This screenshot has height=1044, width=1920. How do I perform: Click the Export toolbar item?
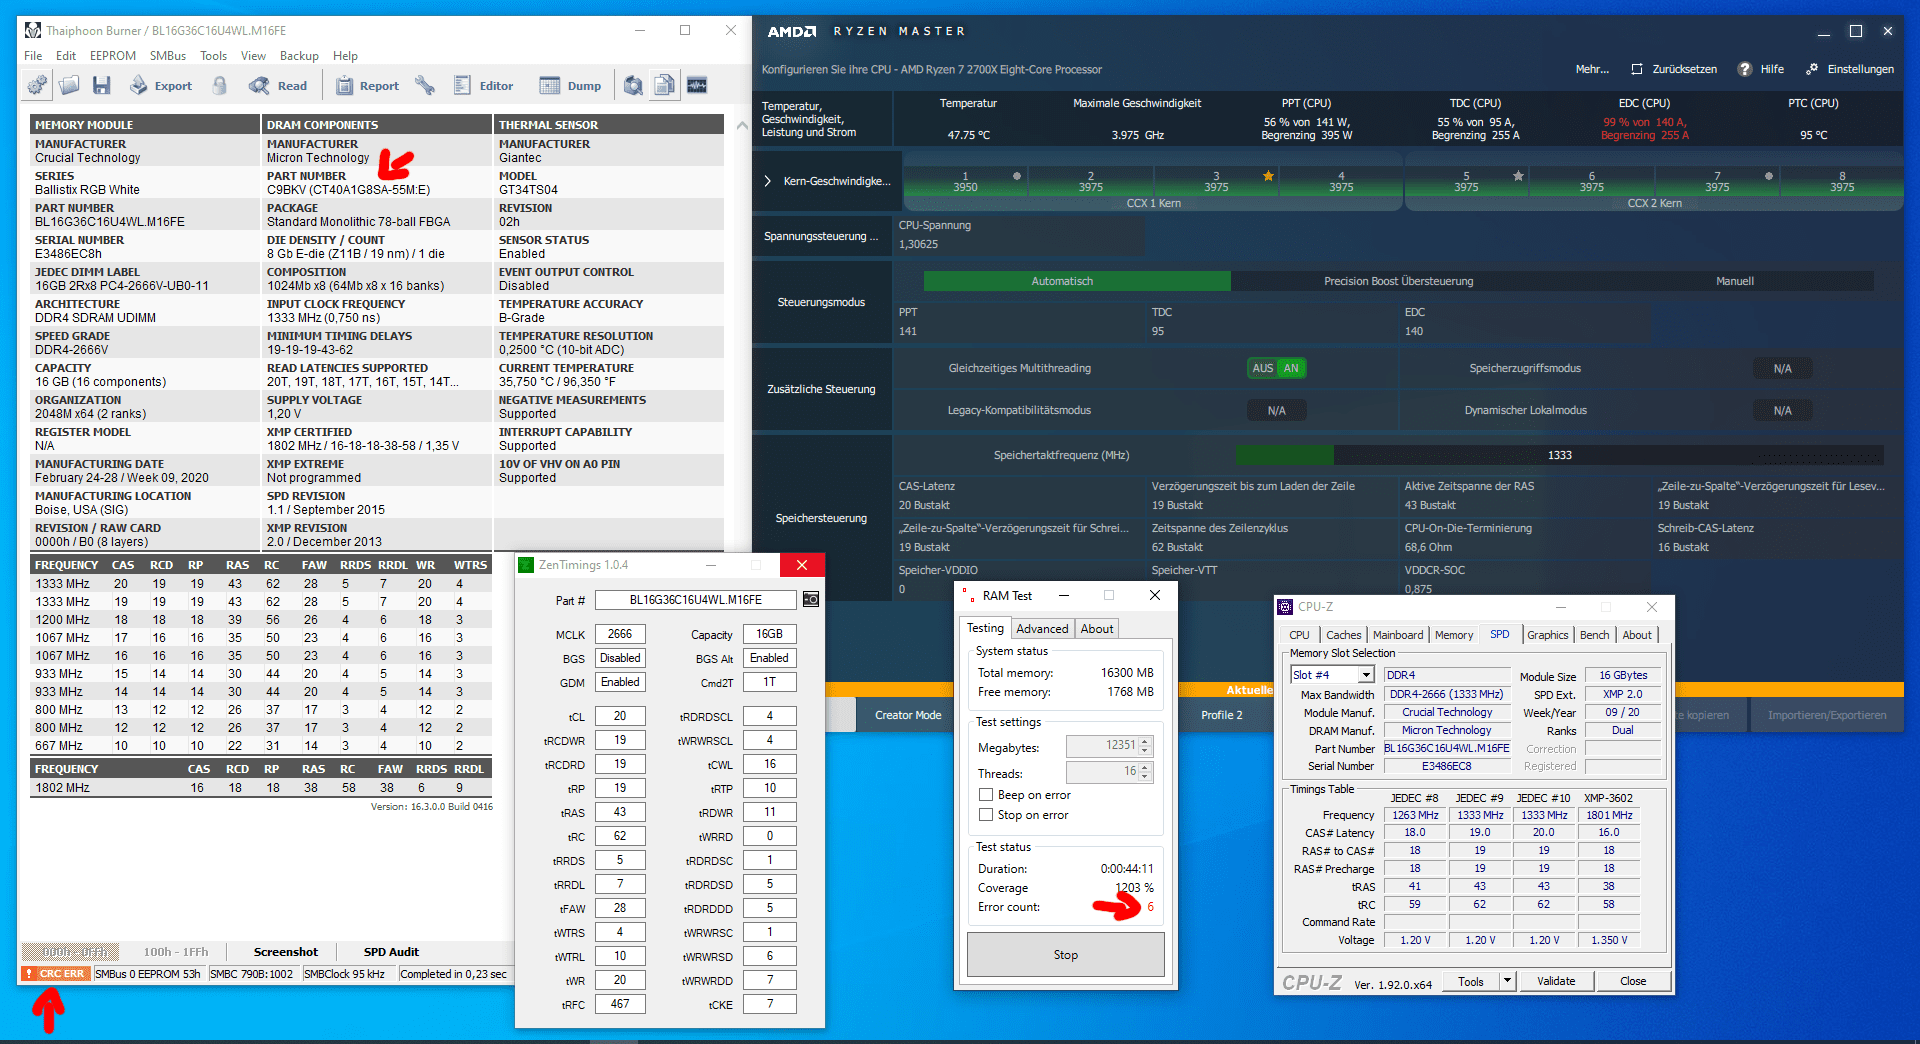161,86
